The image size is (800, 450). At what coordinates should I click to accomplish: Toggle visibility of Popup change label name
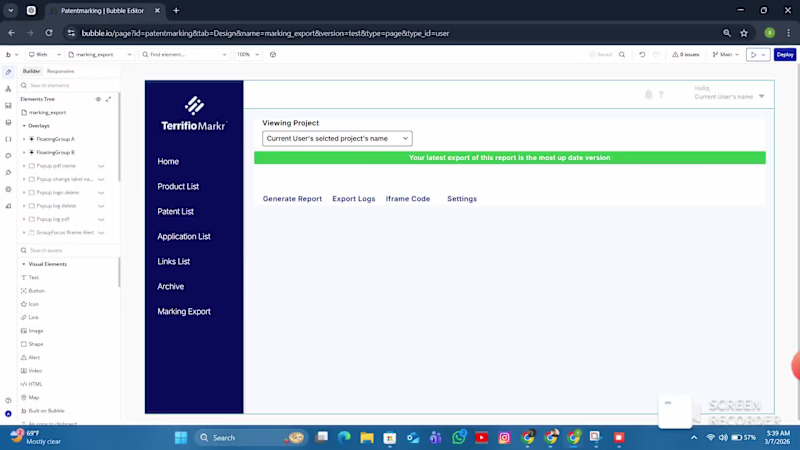tap(101, 179)
